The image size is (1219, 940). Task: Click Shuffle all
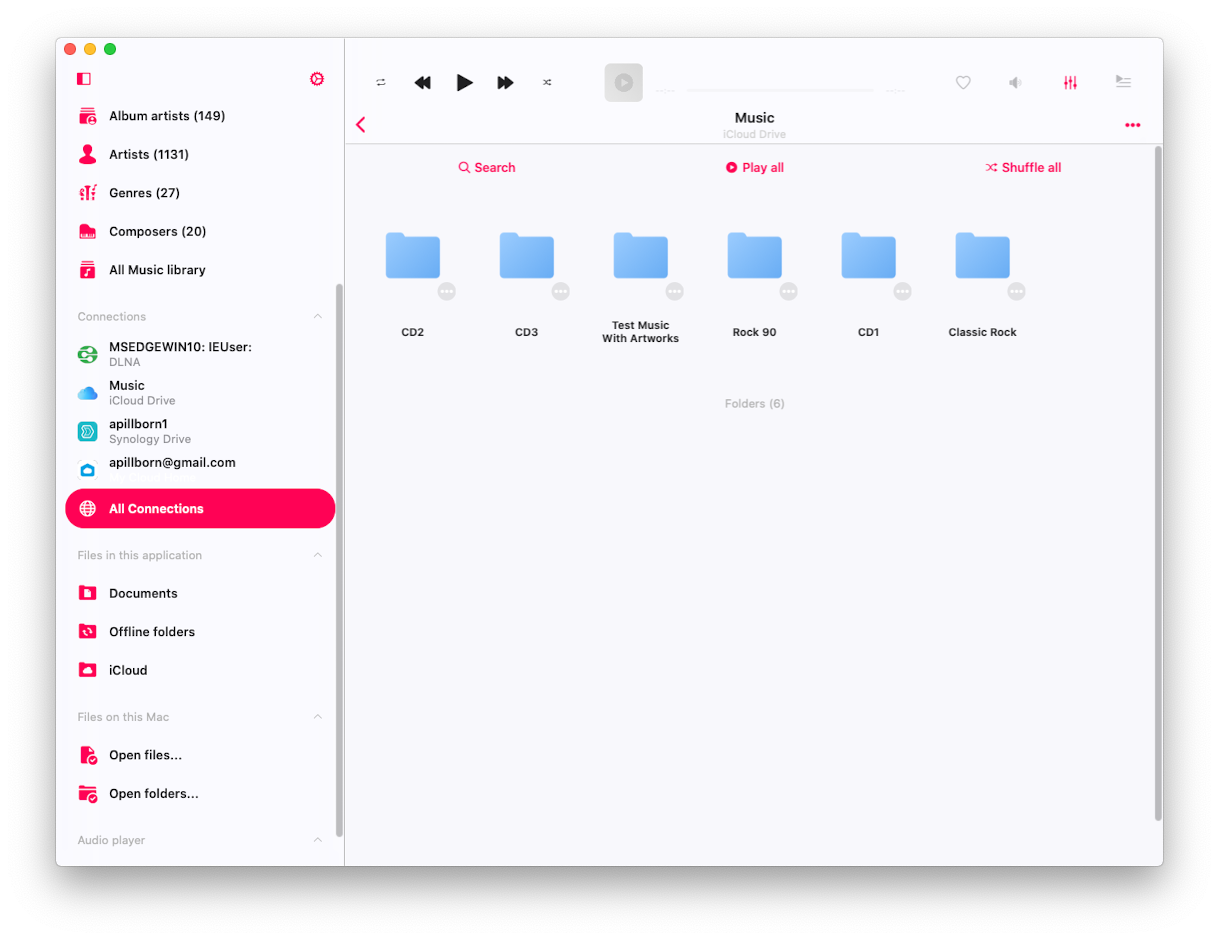click(1023, 168)
